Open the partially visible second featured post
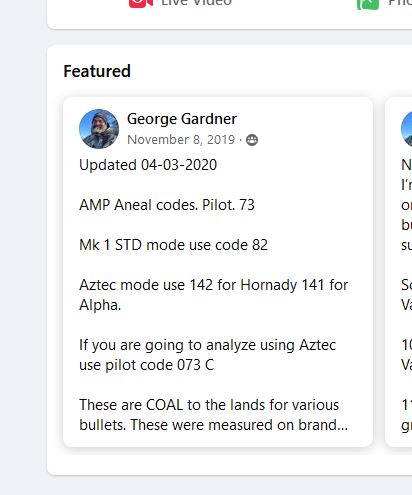The width and height of the screenshot is (412, 495). (399, 272)
